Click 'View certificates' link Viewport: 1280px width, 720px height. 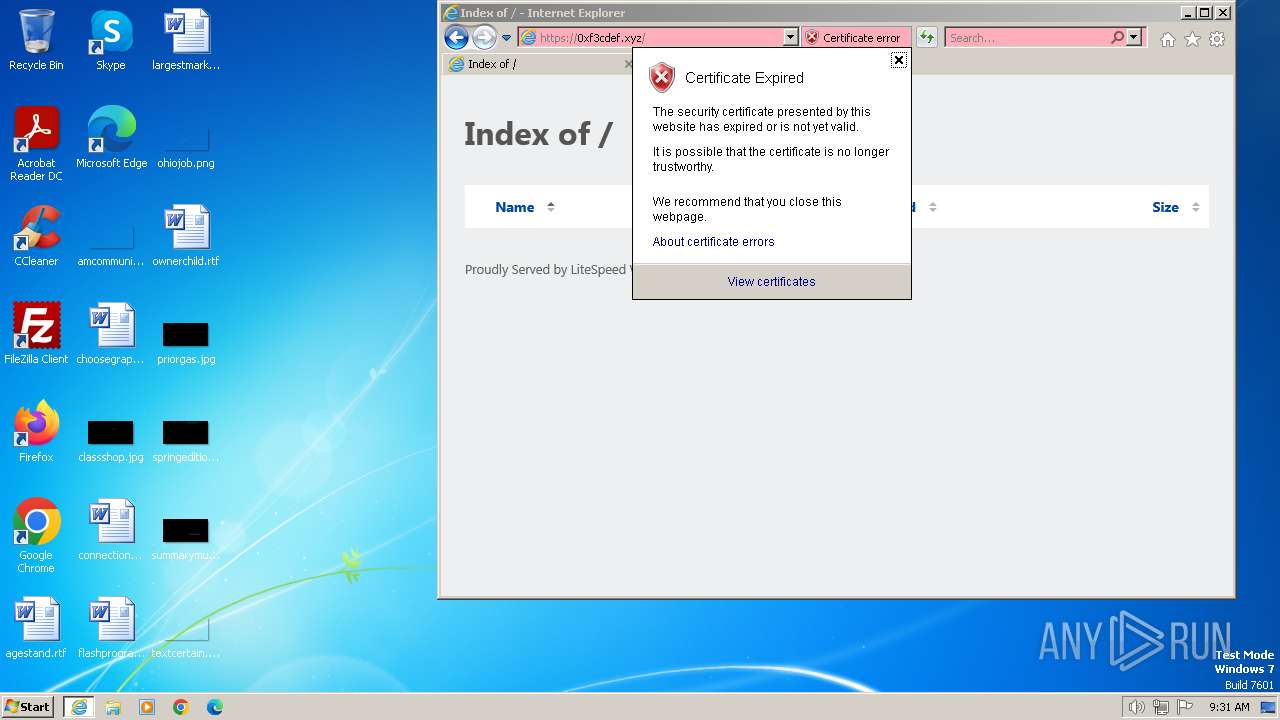coord(771,282)
